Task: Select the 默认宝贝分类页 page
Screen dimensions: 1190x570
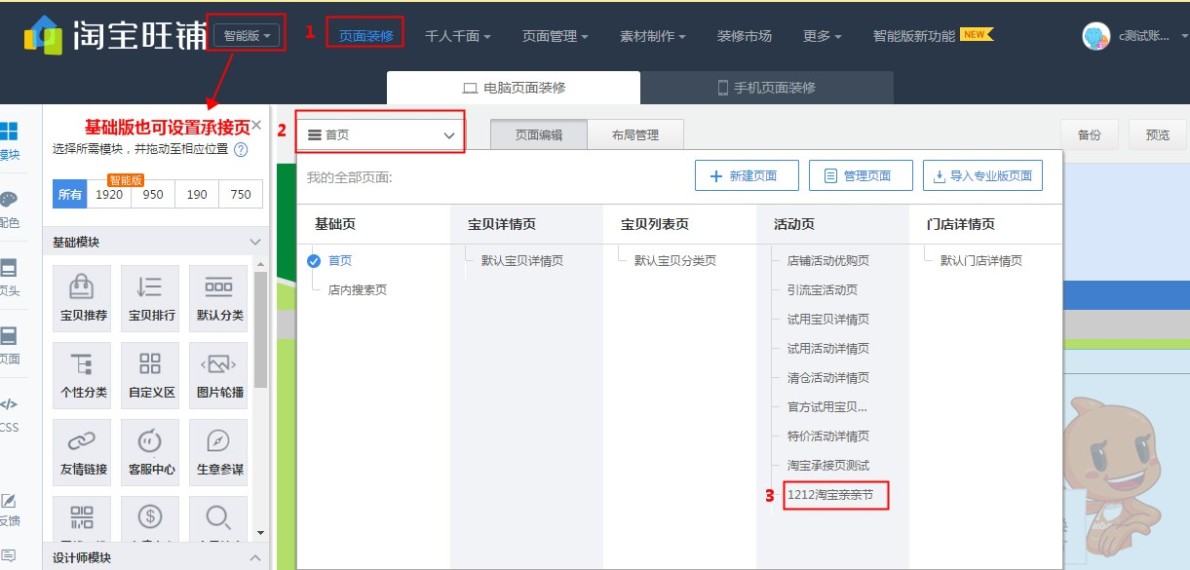Action: (675, 260)
